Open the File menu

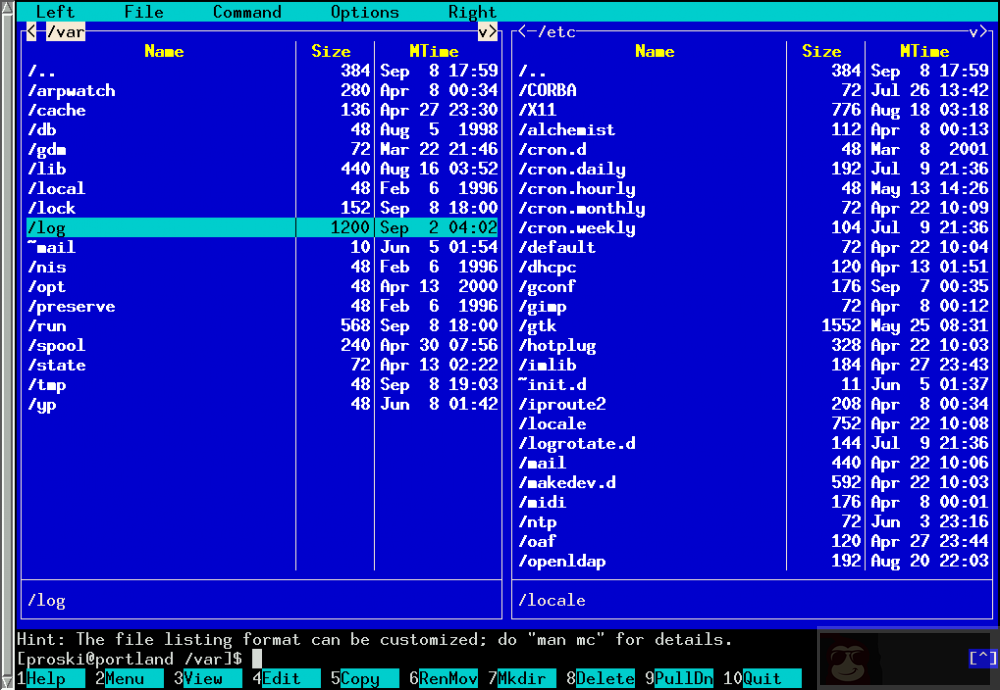[143, 11]
